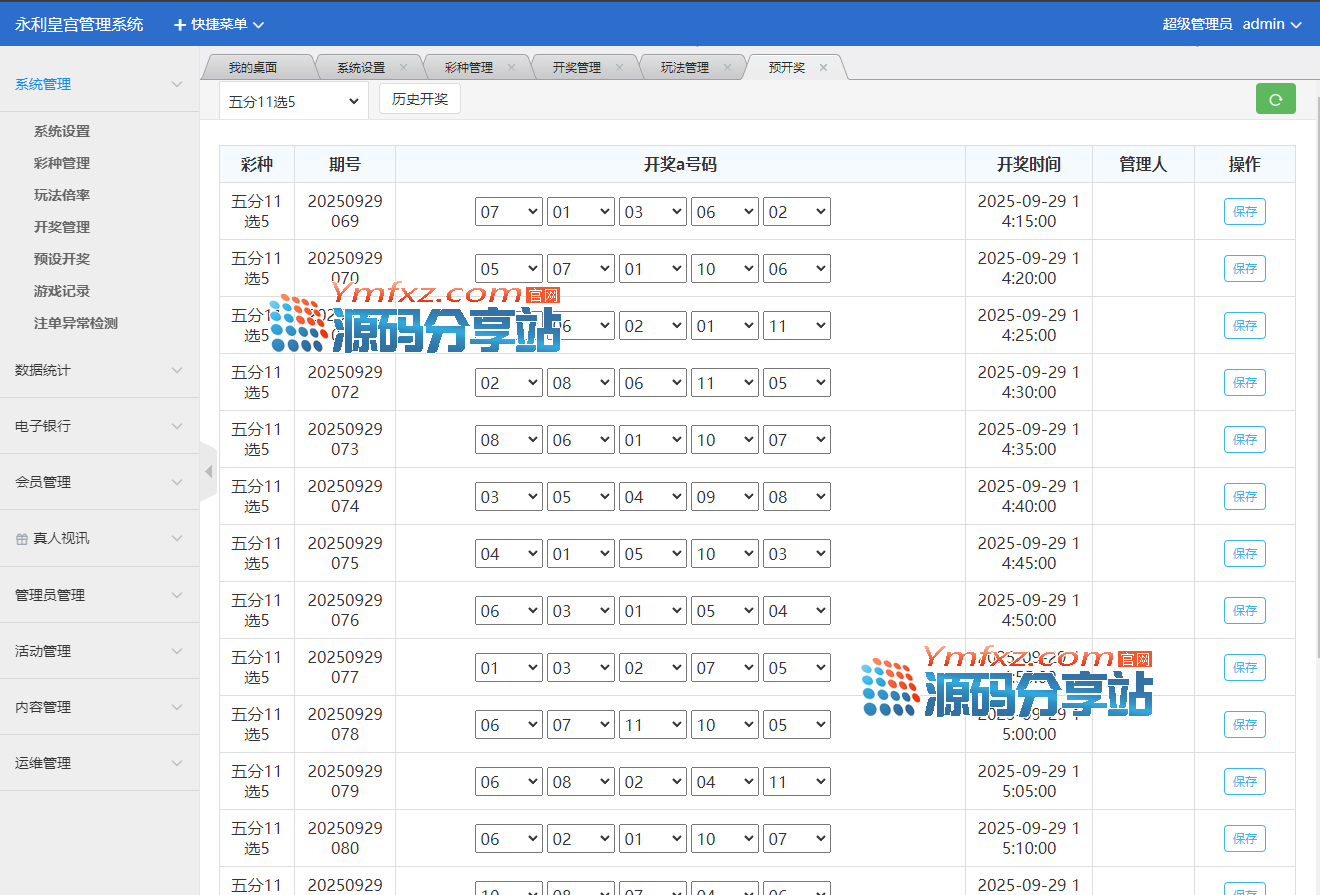Switch to the 彩种管理 tab

point(468,68)
